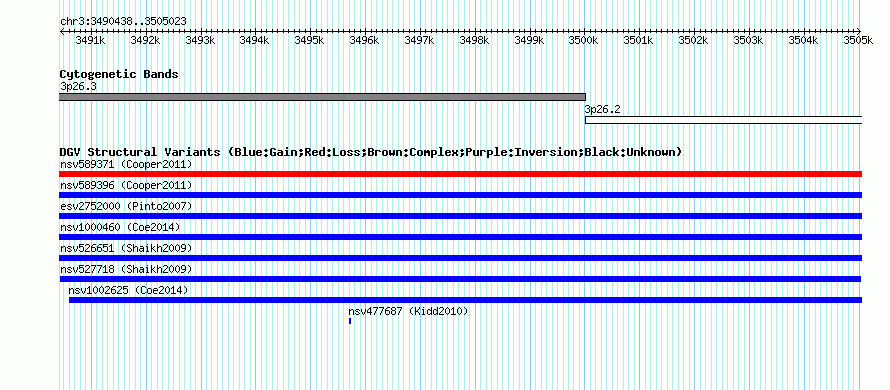Select the red nsv589371 loss variant bar
This screenshot has height=390, width=890.
[x=460, y=174]
